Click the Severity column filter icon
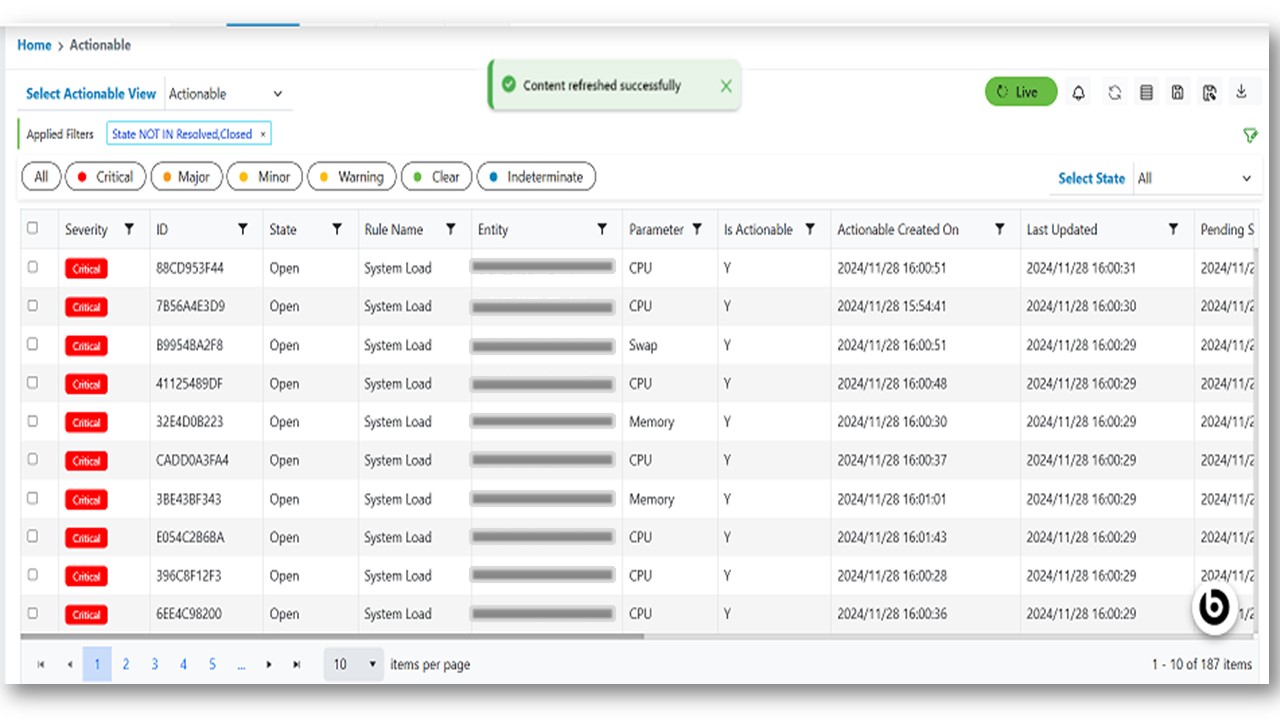 (x=129, y=230)
